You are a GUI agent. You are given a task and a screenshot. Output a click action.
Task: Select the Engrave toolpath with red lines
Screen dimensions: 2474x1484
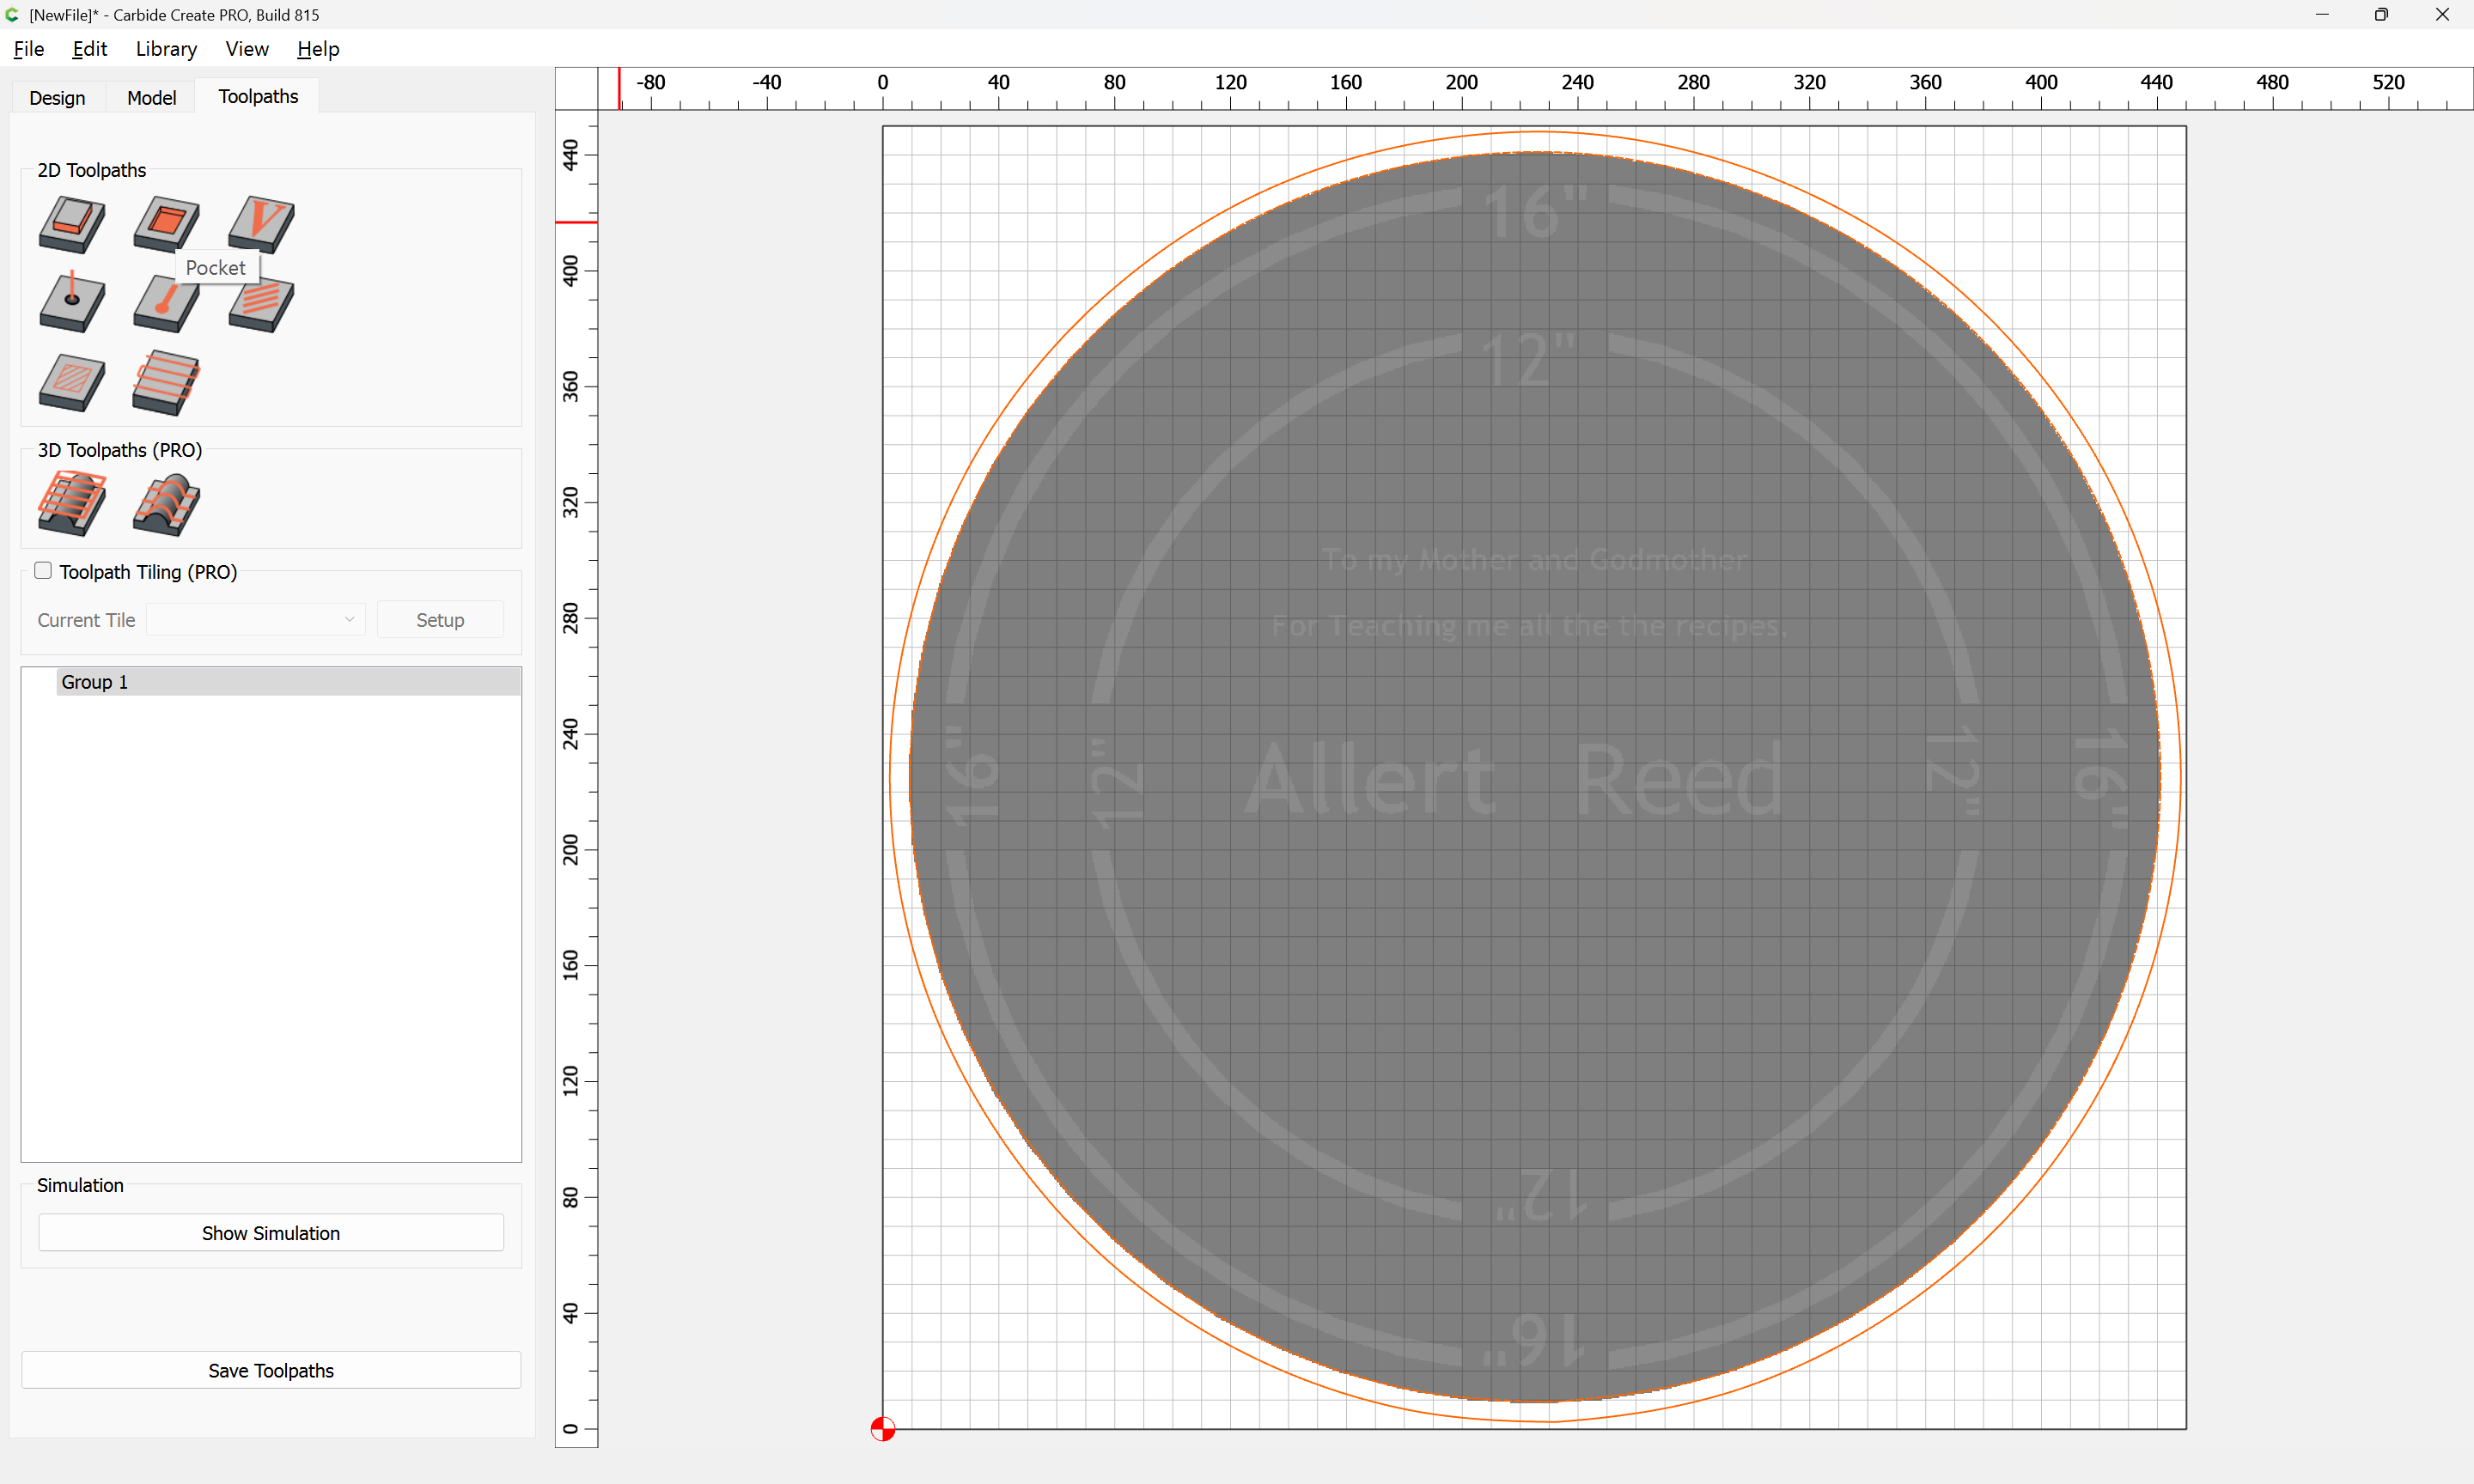[261, 304]
